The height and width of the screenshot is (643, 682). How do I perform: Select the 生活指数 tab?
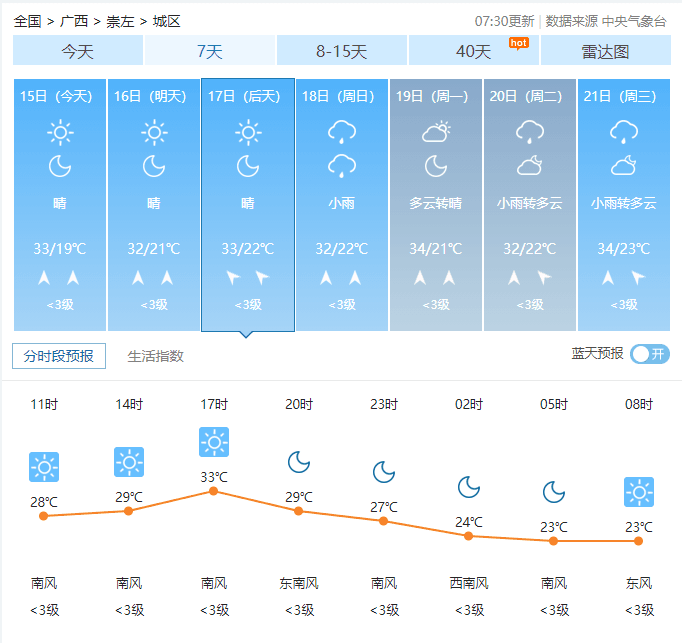coord(155,356)
